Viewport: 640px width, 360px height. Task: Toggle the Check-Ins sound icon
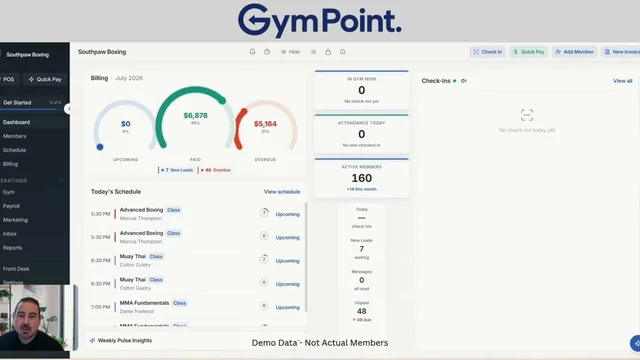click(464, 81)
